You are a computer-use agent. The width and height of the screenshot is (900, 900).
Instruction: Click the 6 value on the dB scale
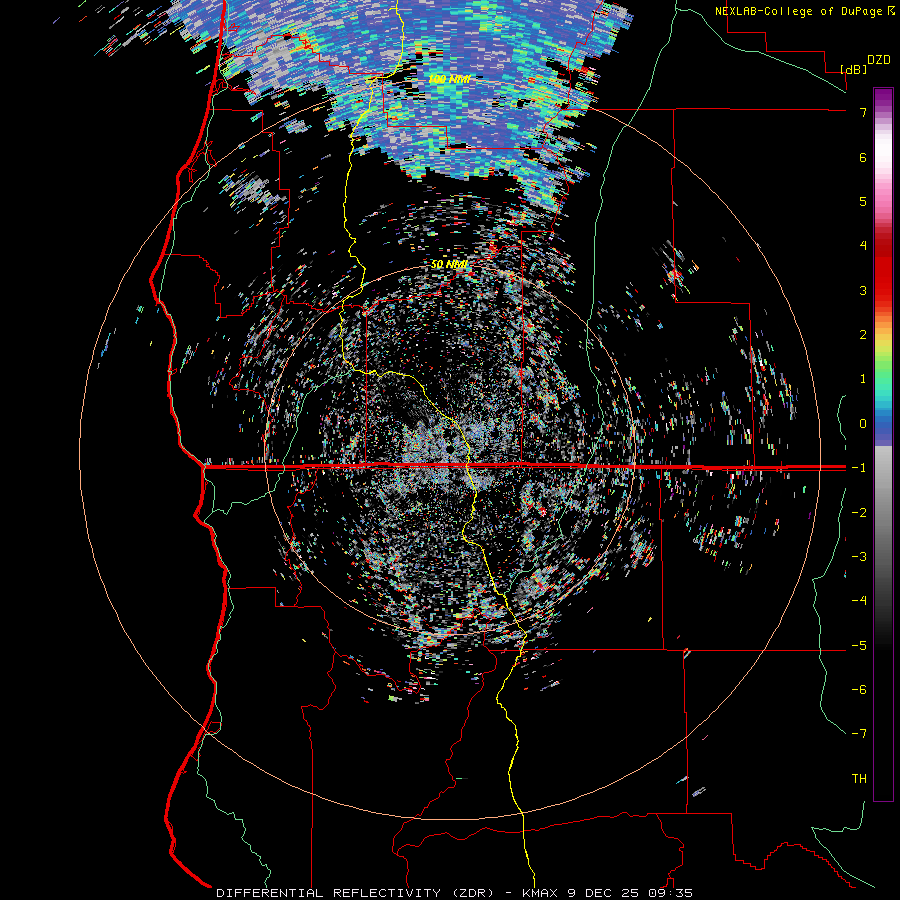coord(863,157)
